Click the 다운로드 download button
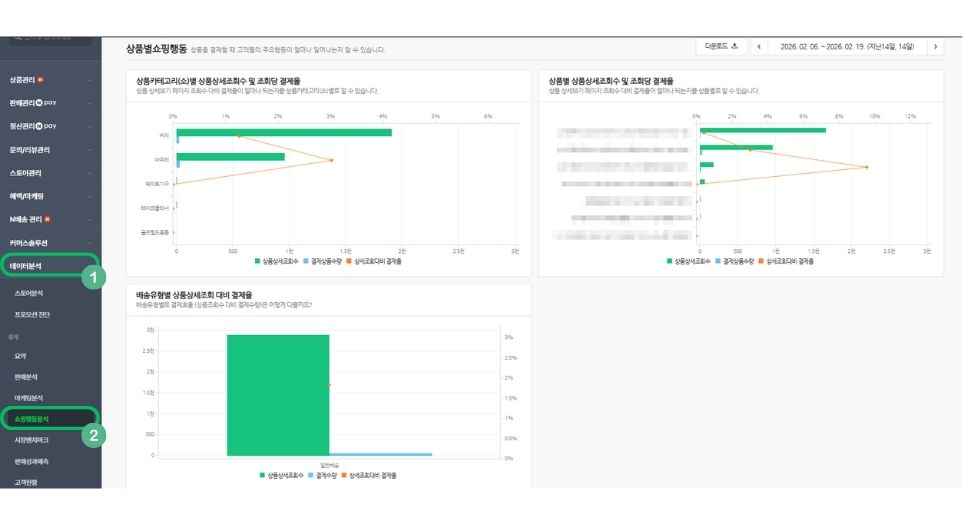963x525 pixels. coord(721,47)
